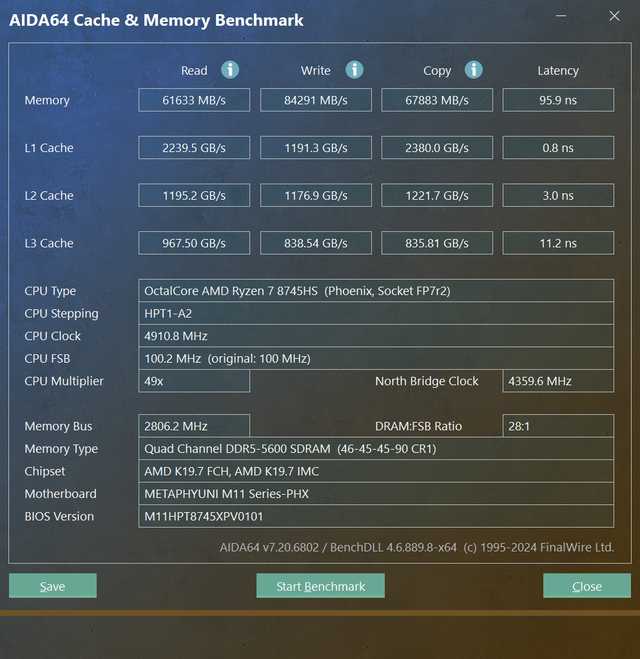Click the Copy column header
The height and width of the screenshot is (659, 640).
coord(437,71)
